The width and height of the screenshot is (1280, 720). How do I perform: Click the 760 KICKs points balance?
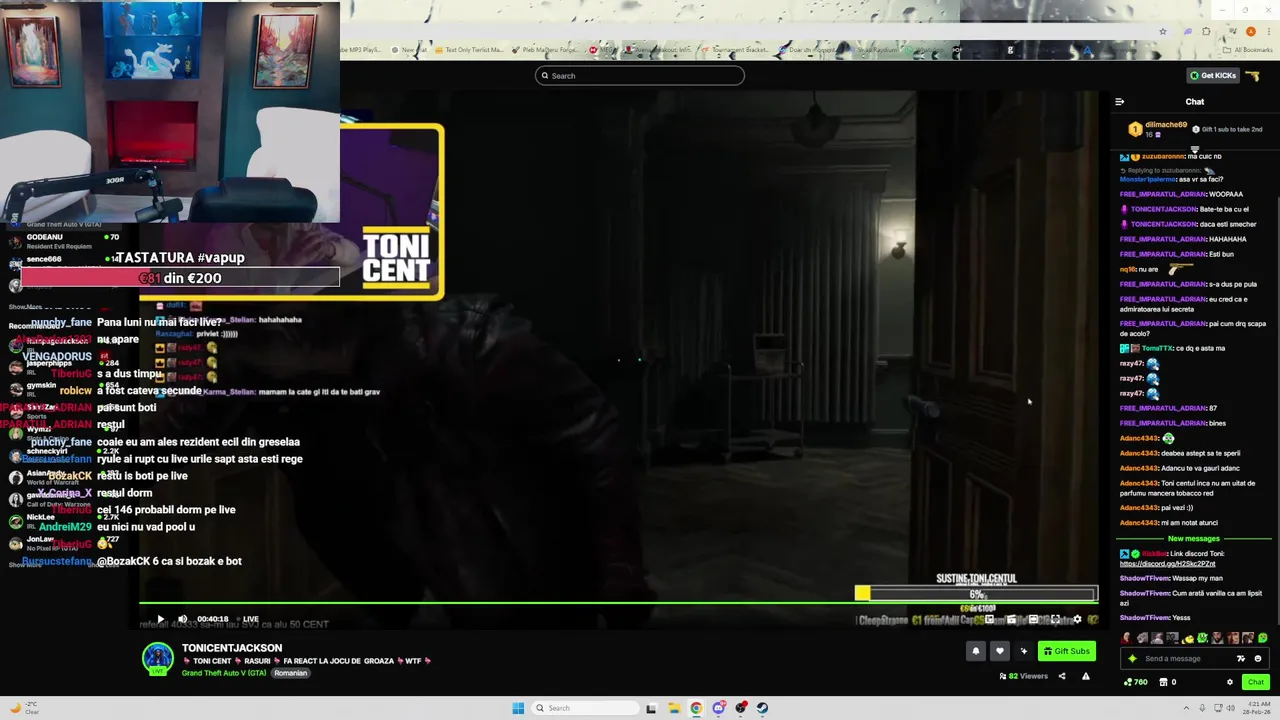point(1136,682)
